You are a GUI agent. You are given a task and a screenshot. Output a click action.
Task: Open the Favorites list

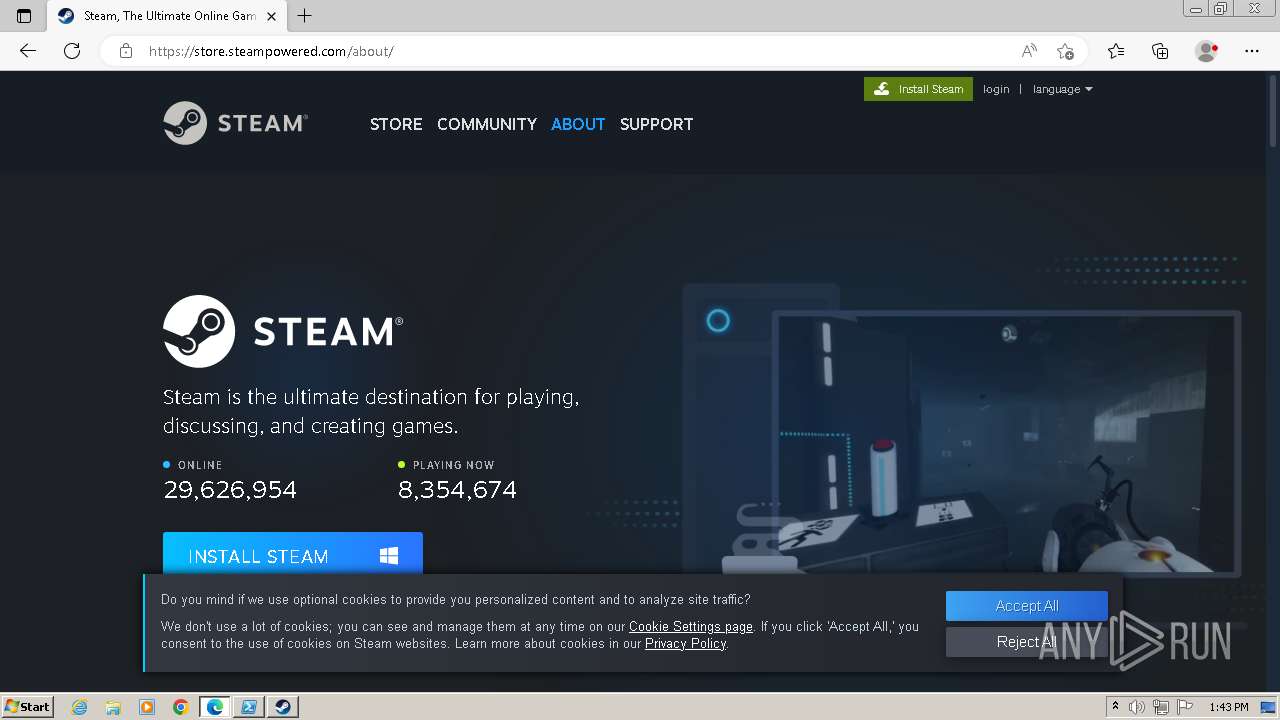1116,51
